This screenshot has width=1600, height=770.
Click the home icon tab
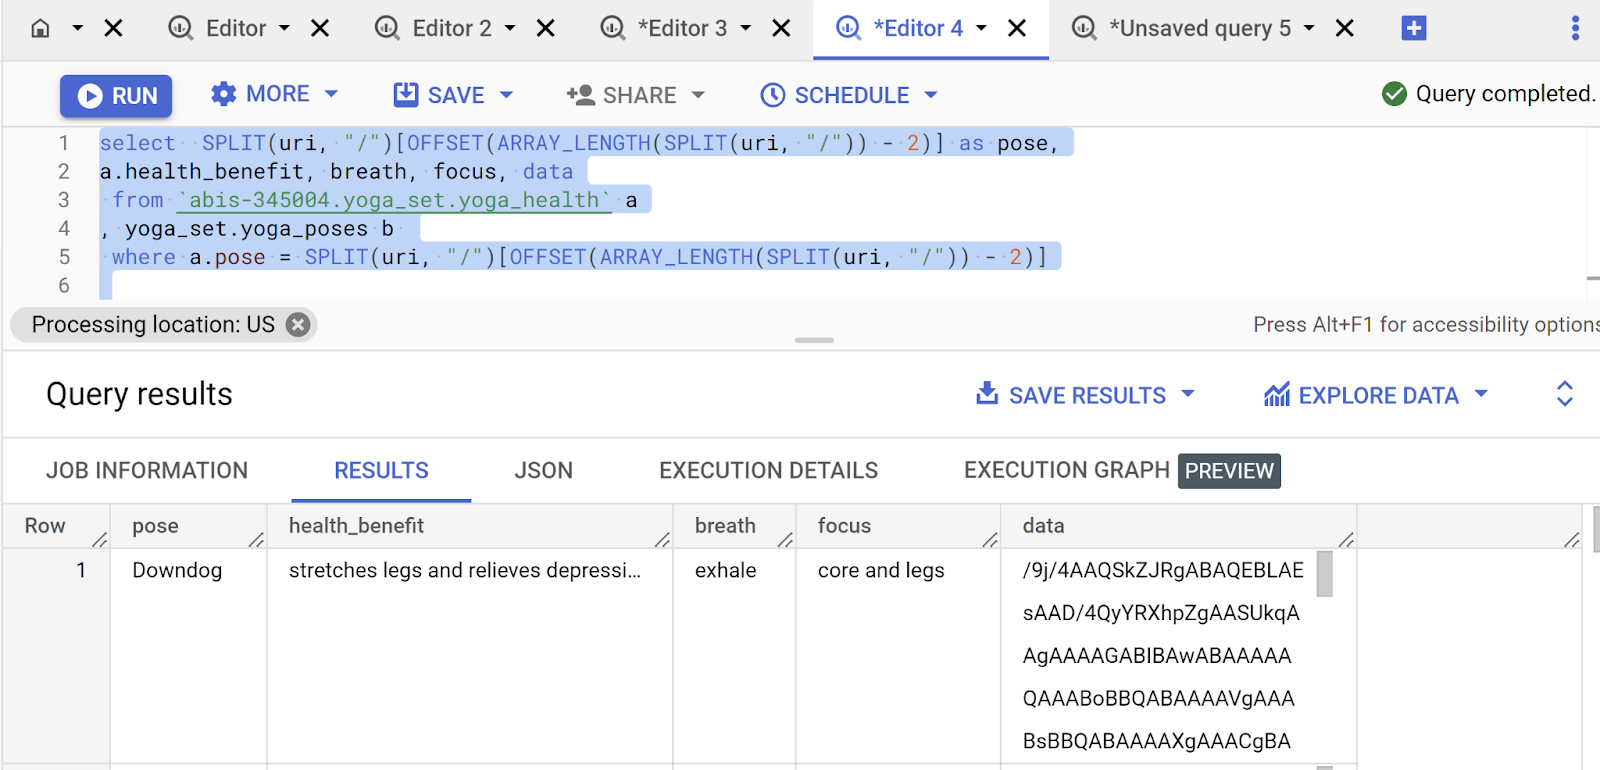pos(41,28)
